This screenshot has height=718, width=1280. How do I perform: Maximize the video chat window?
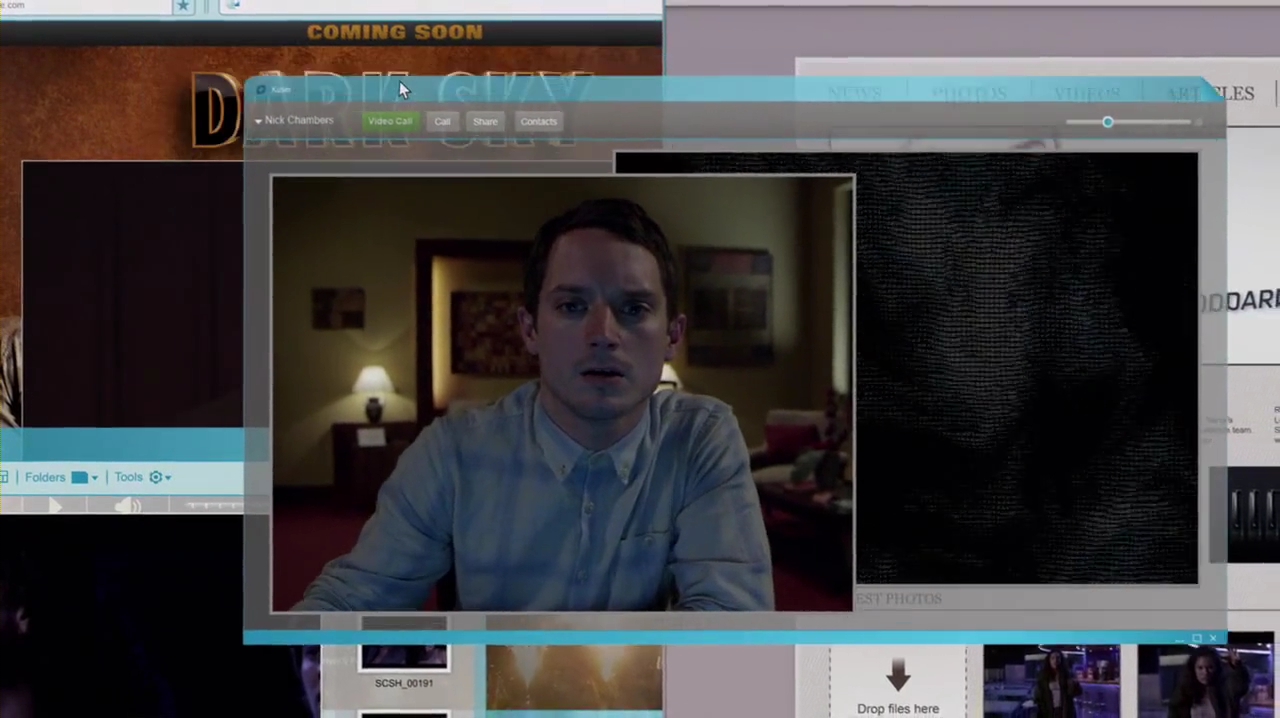(x=1196, y=638)
